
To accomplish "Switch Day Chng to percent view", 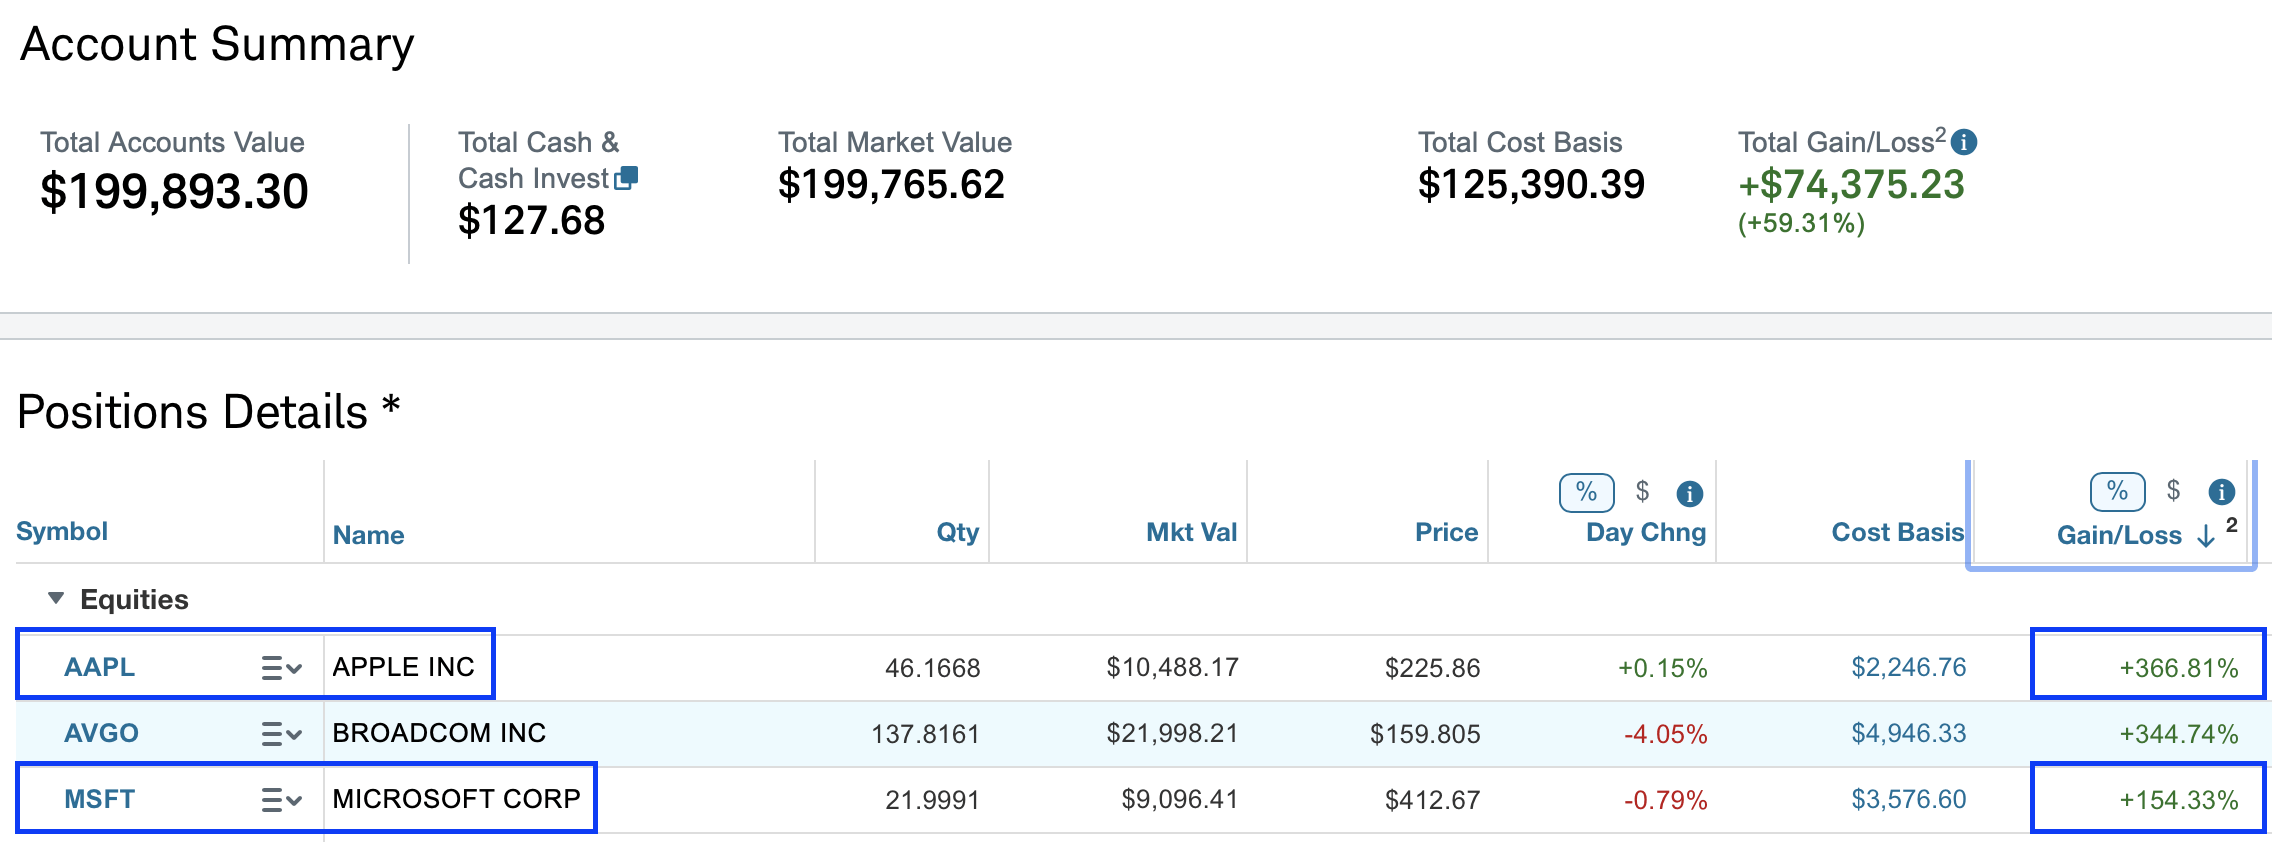I will (x=1586, y=492).
